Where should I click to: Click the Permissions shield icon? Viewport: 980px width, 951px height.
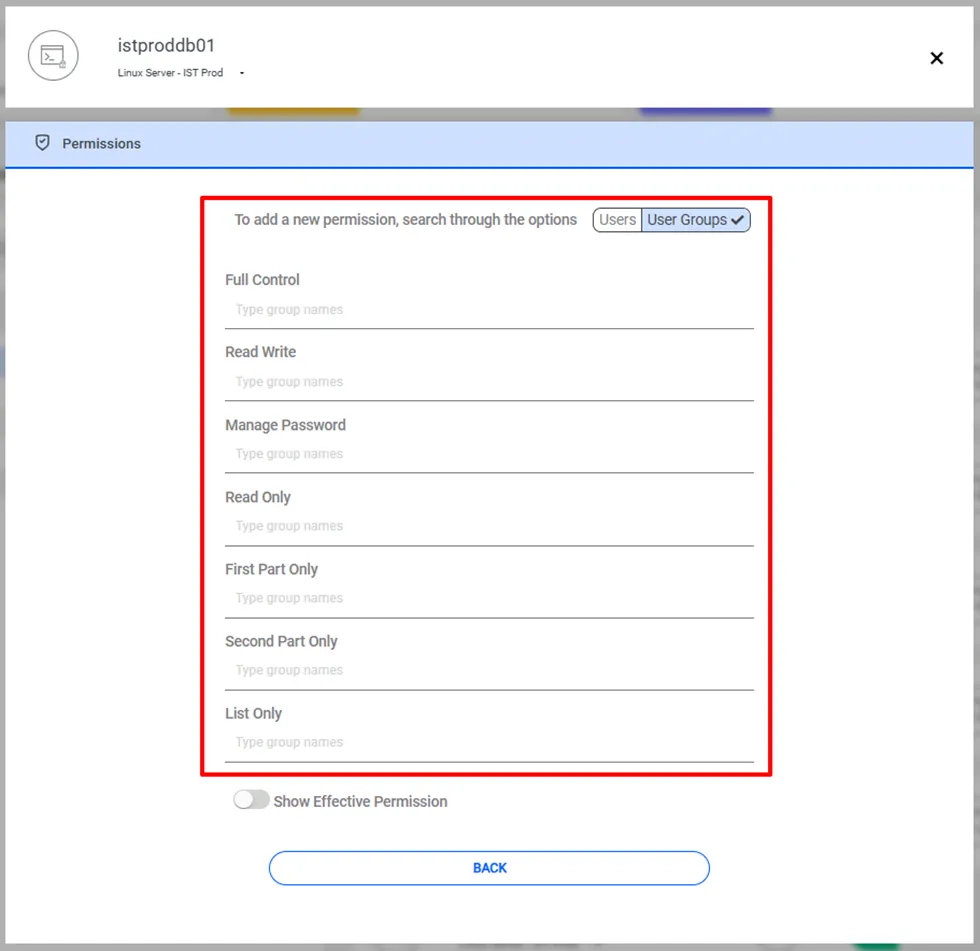click(x=42, y=143)
